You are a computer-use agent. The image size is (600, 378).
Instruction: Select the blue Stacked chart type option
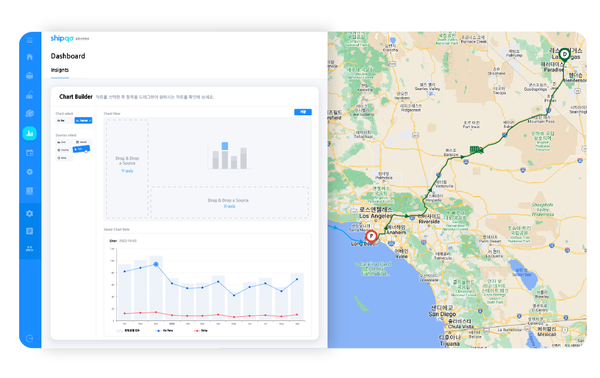point(83,121)
